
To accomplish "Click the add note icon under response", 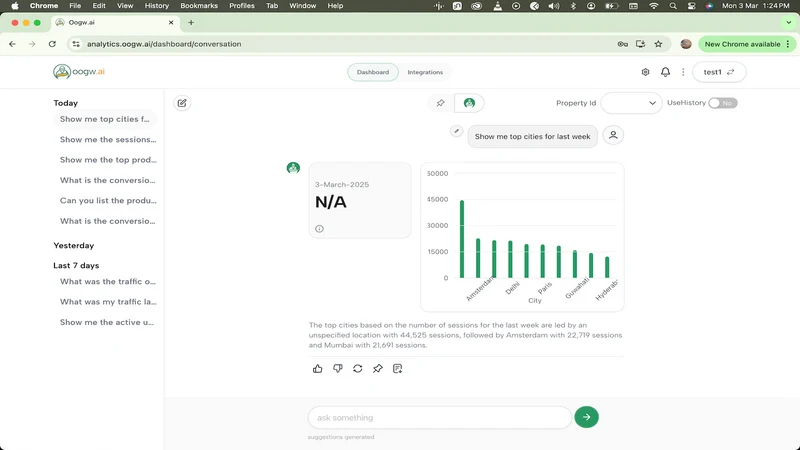I will 397,368.
